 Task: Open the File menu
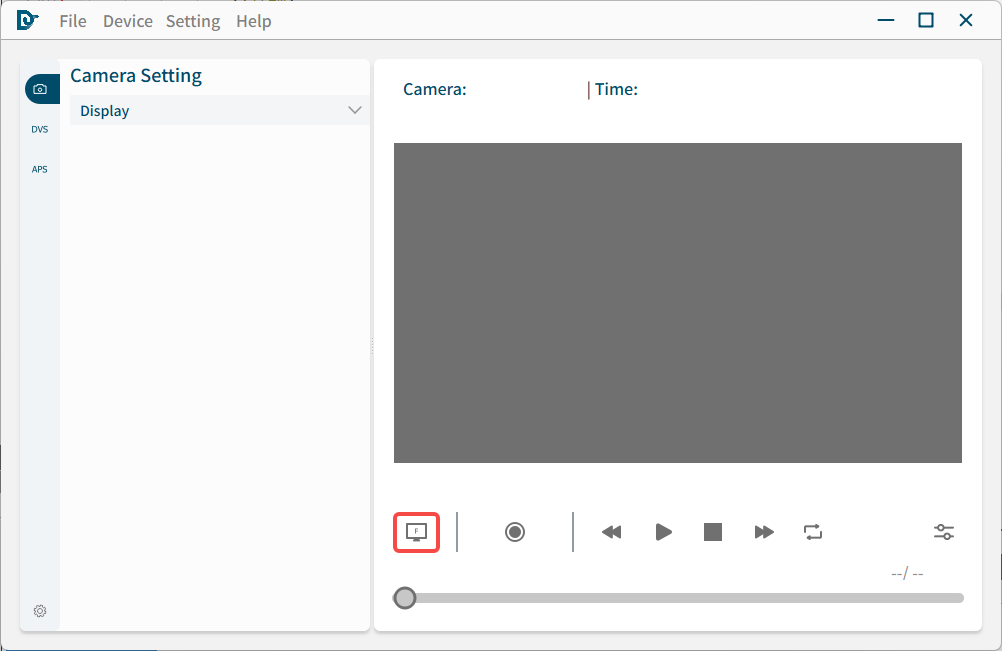click(x=73, y=21)
